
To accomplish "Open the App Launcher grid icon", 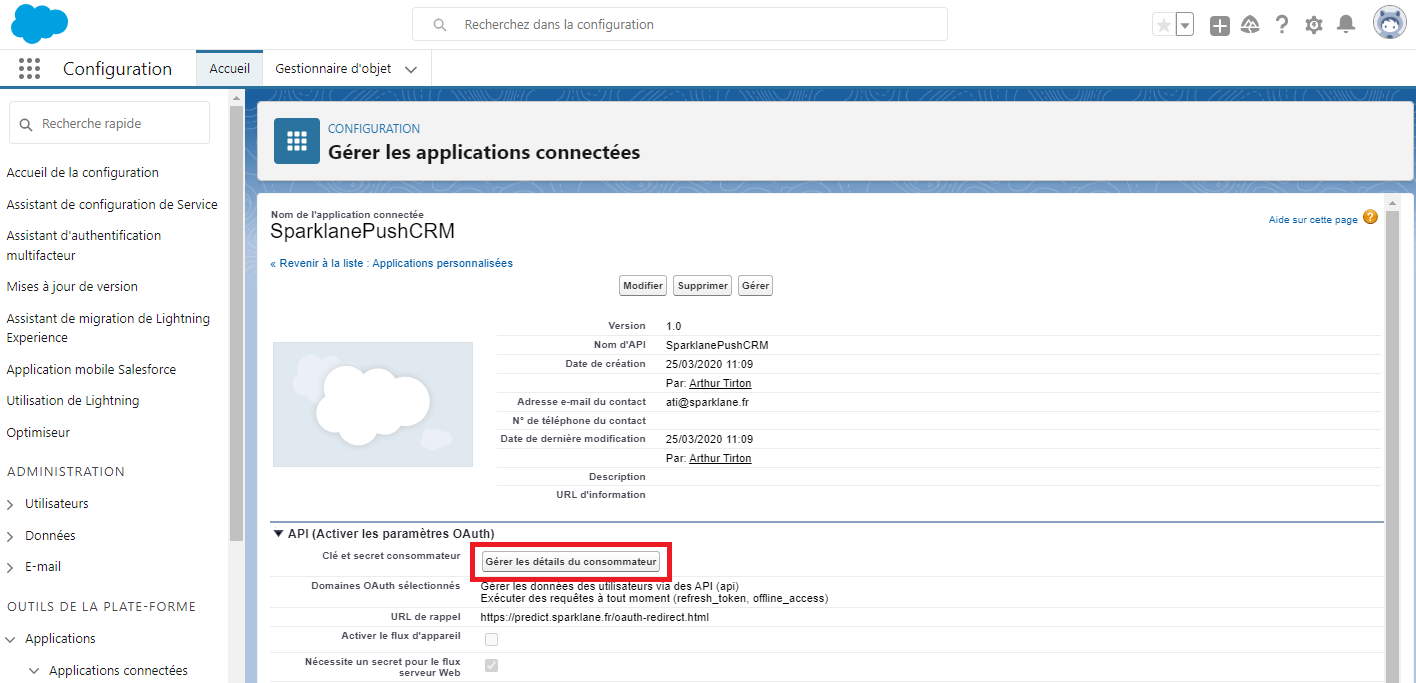I will point(29,68).
